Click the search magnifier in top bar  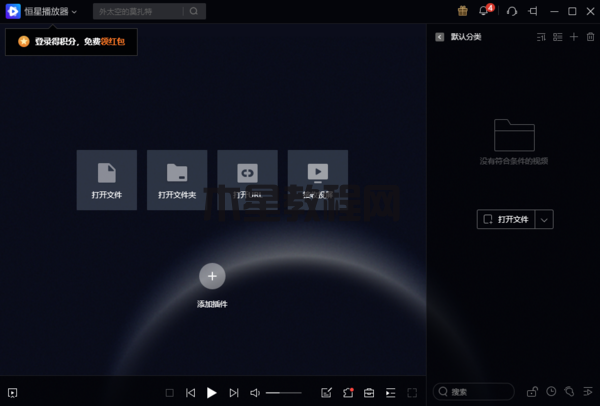pyautogui.click(x=194, y=11)
